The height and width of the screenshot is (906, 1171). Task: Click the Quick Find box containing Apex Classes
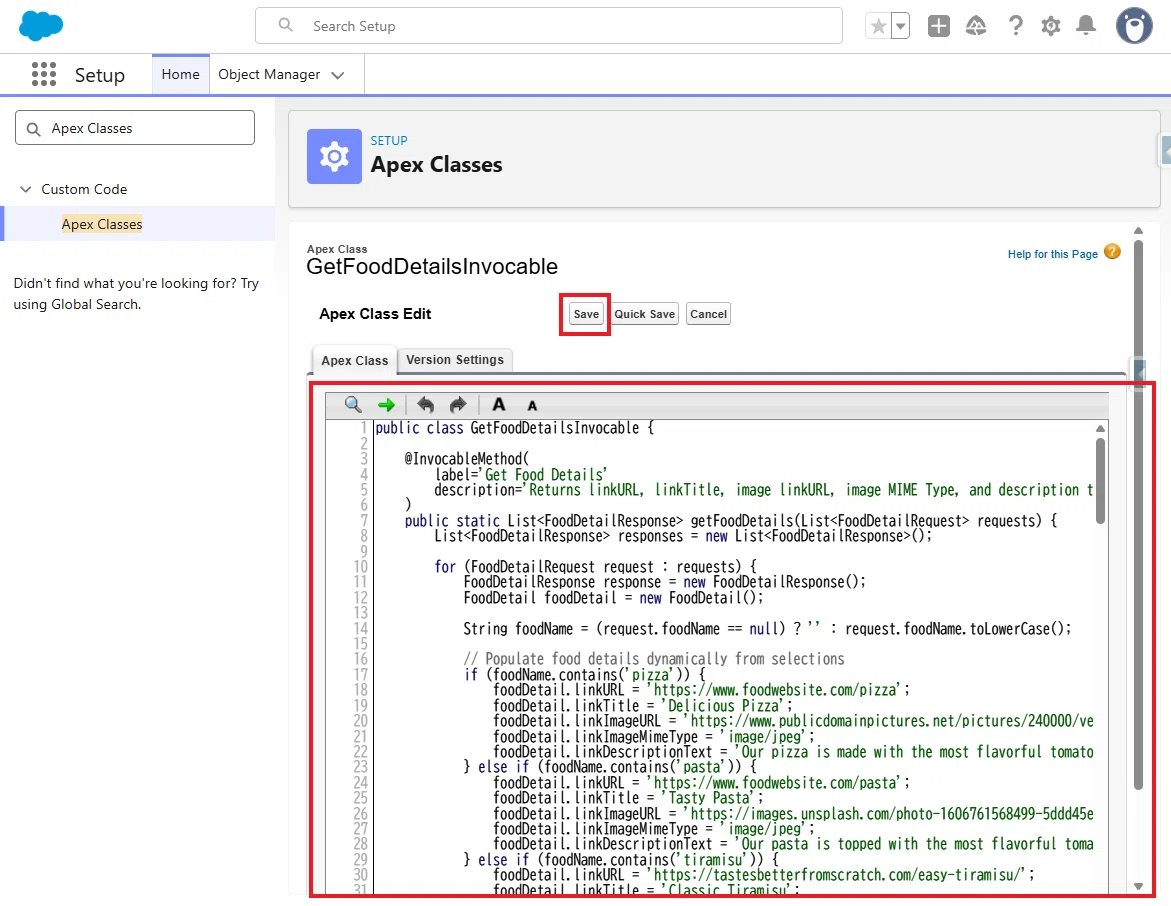[134, 128]
